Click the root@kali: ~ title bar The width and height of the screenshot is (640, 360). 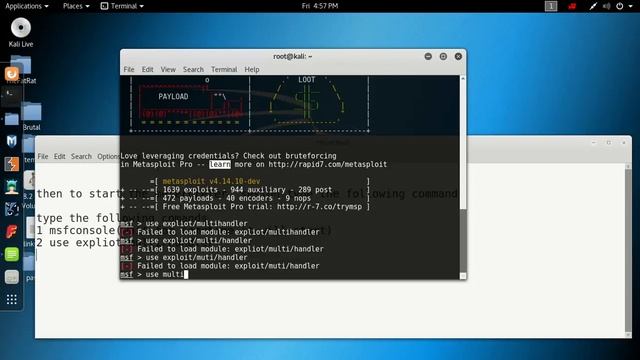(x=293, y=56)
